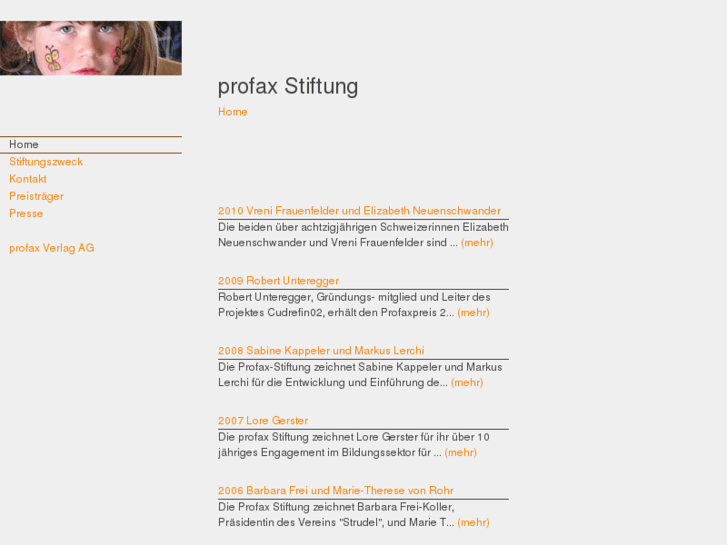Screen dimensions: 727x545
Task: Click mehr link for the 2008 entry
Action: (467, 382)
